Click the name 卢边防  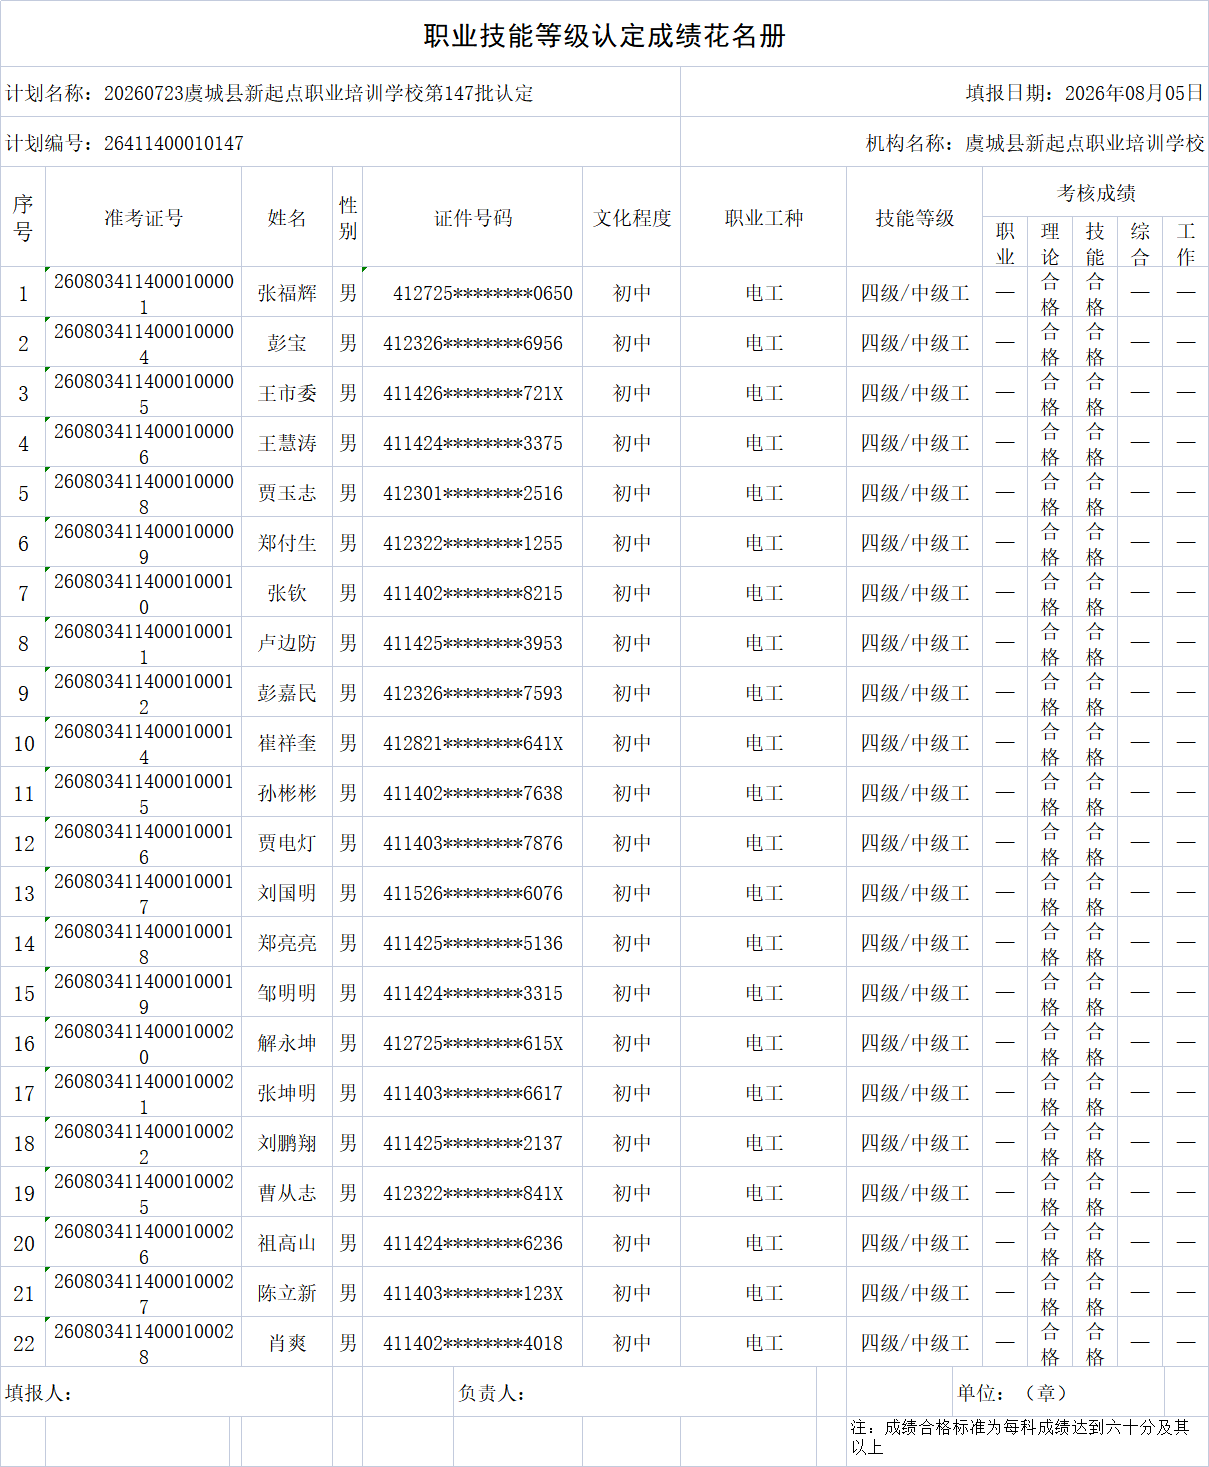[287, 643]
